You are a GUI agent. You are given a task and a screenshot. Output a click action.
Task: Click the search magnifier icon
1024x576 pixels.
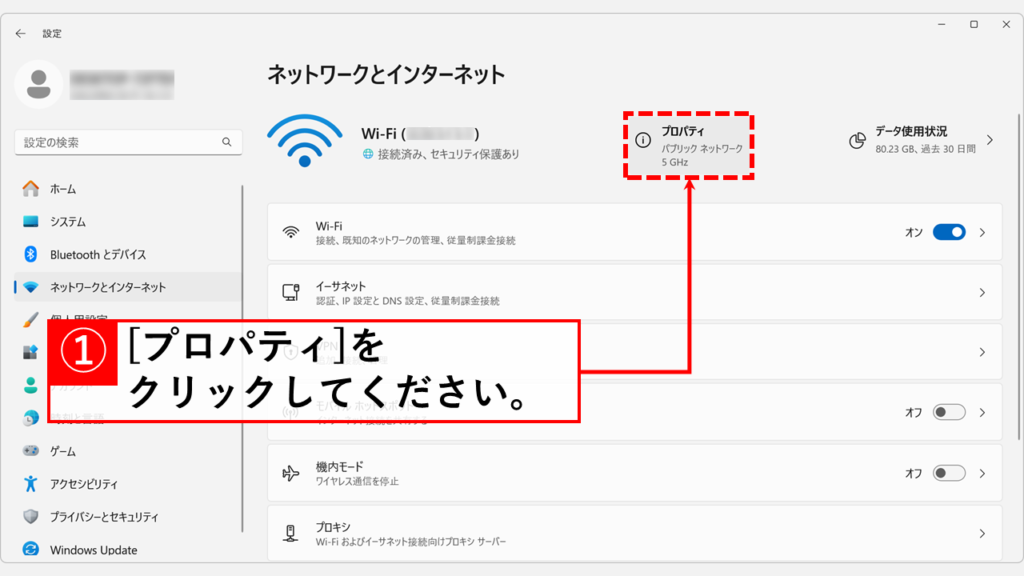pyautogui.click(x=227, y=143)
